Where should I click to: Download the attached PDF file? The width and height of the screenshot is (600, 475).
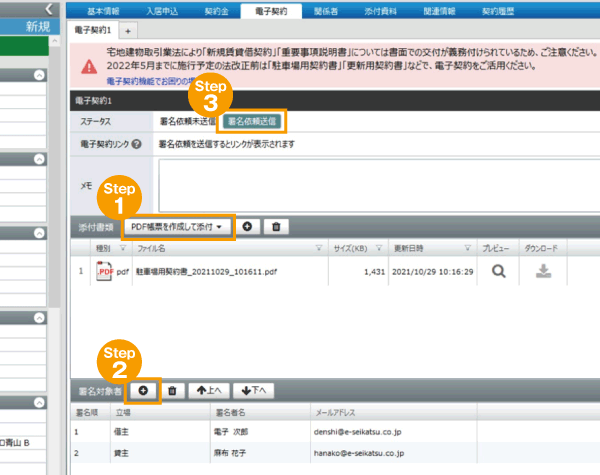[x=543, y=271]
